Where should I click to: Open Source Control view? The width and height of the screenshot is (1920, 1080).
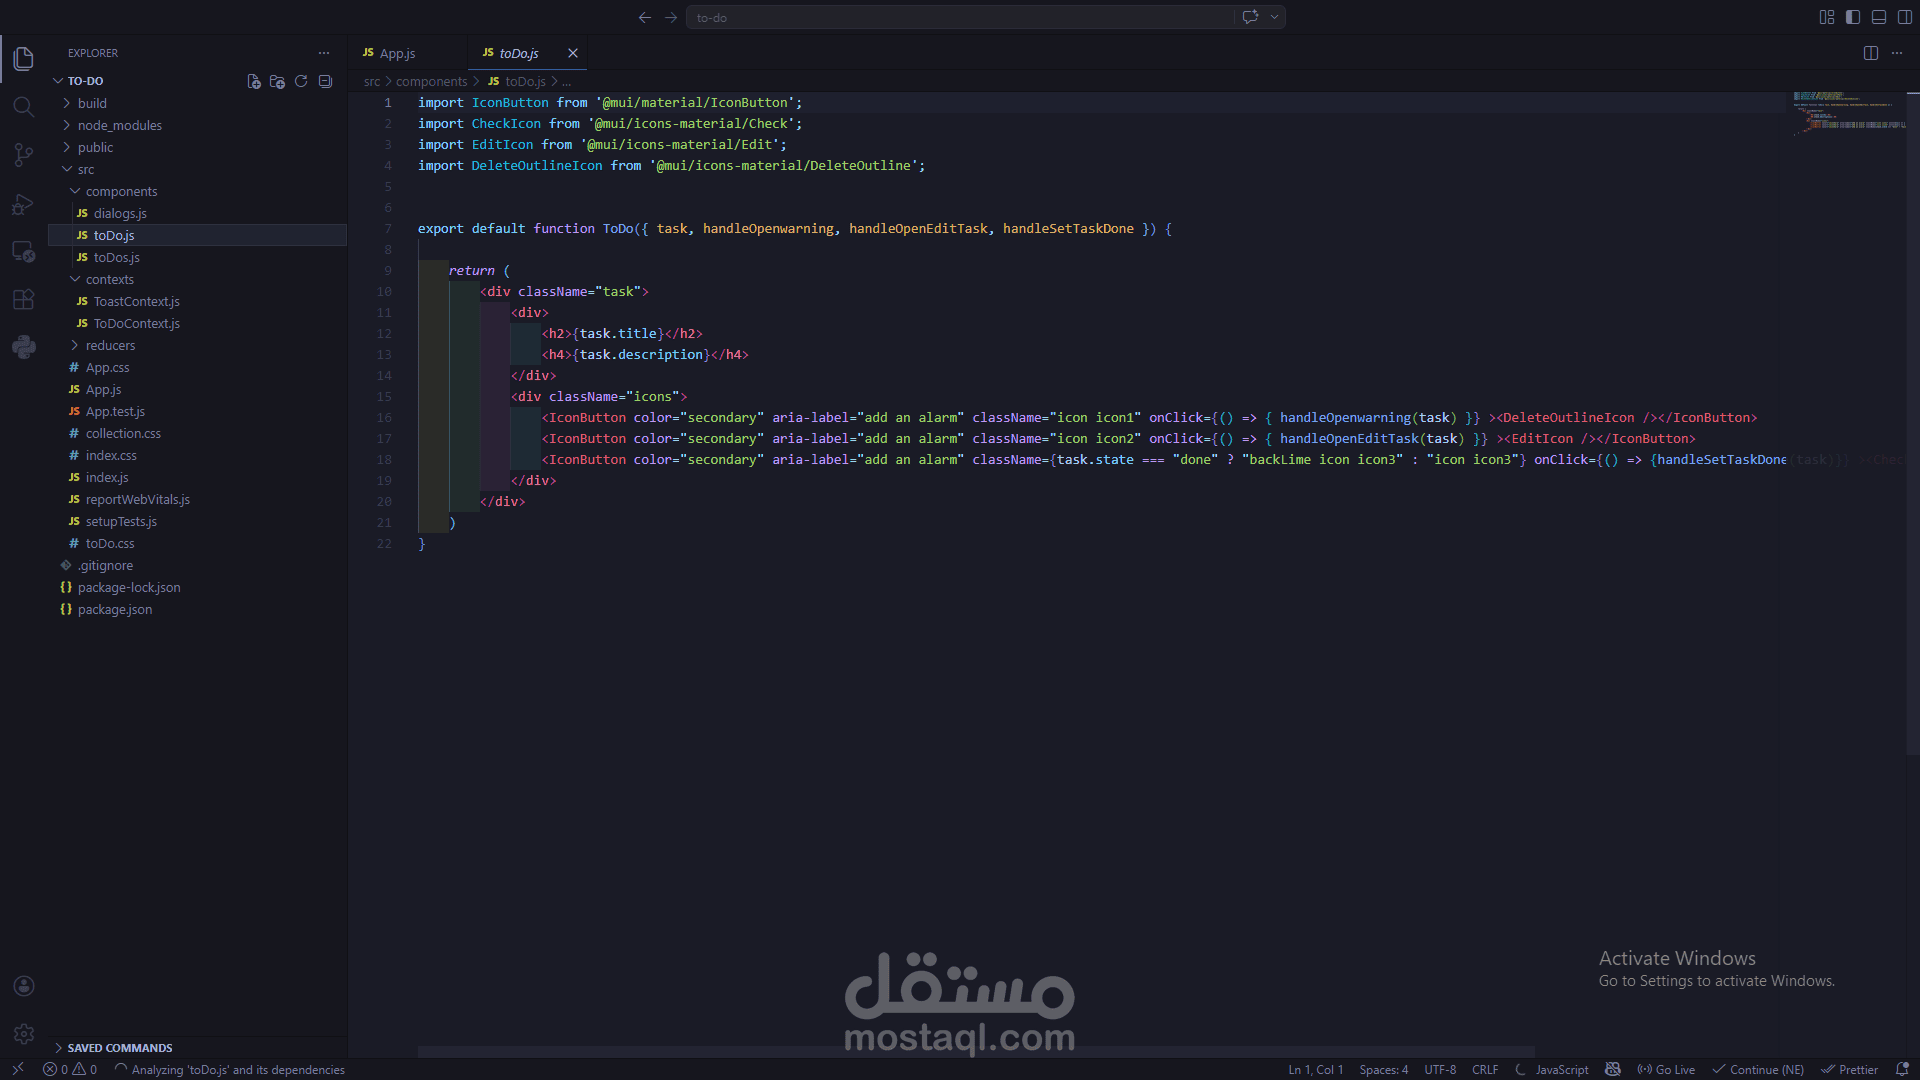(23, 154)
